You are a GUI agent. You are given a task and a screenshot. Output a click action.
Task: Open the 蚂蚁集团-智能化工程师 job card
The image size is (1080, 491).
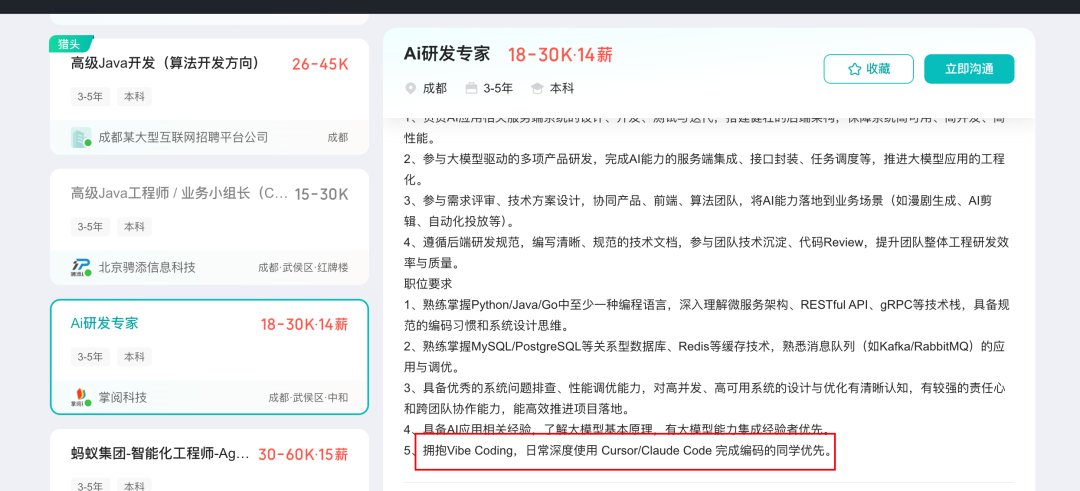[x=209, y=460]
